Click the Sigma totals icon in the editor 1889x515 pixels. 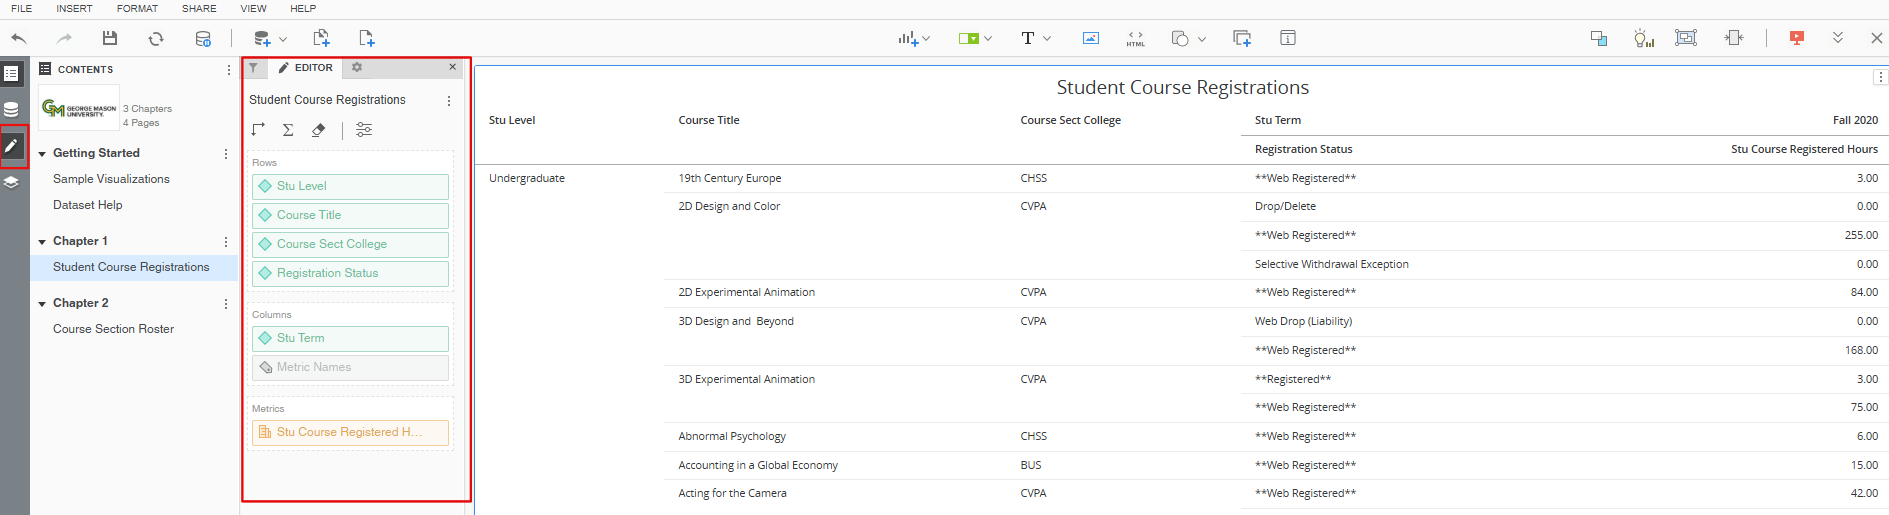pyautogui.click(x=288, y=130)
